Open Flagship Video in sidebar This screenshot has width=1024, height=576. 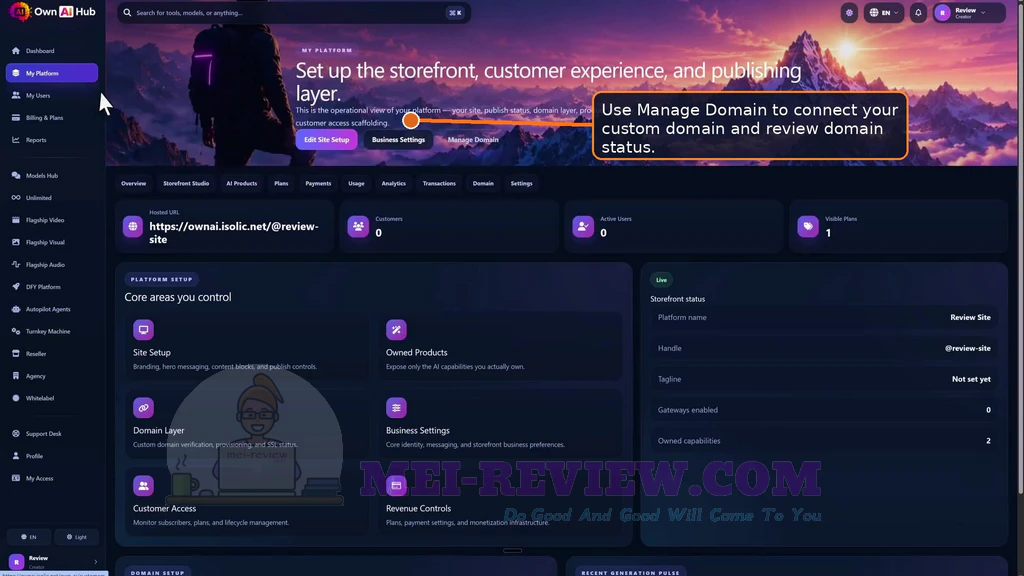(52, 220)
